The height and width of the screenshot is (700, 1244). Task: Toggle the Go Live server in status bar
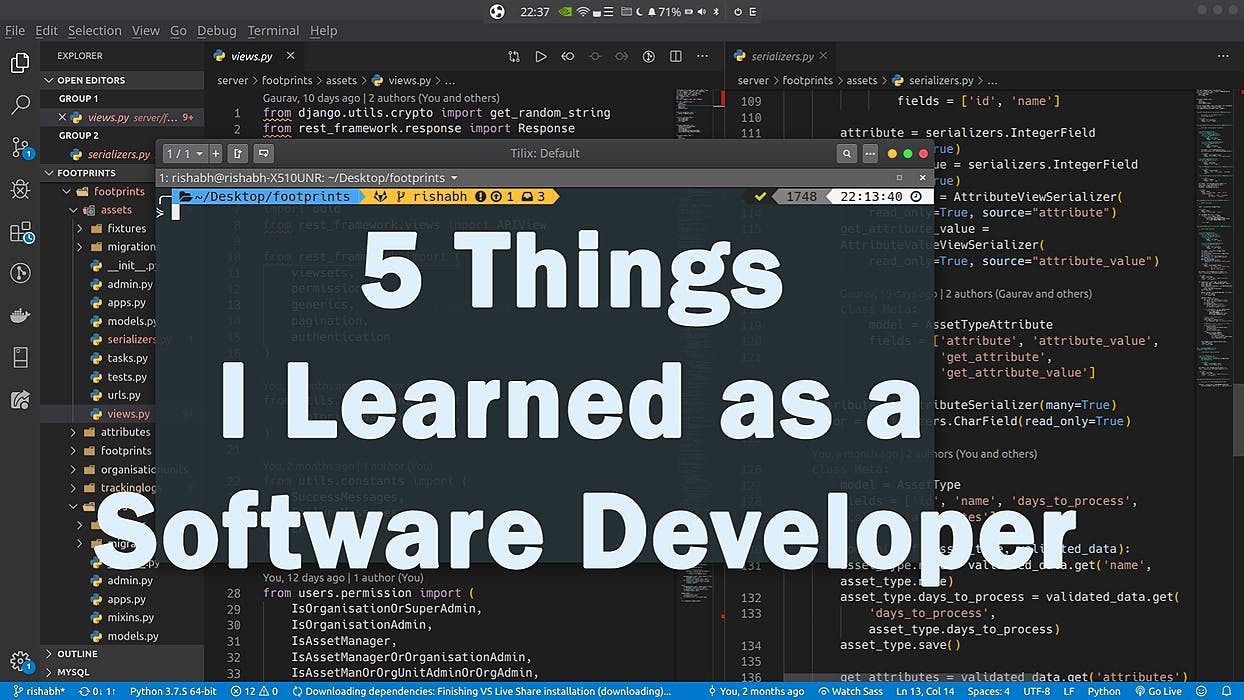pyautogui.click(x=1161, y=690)
